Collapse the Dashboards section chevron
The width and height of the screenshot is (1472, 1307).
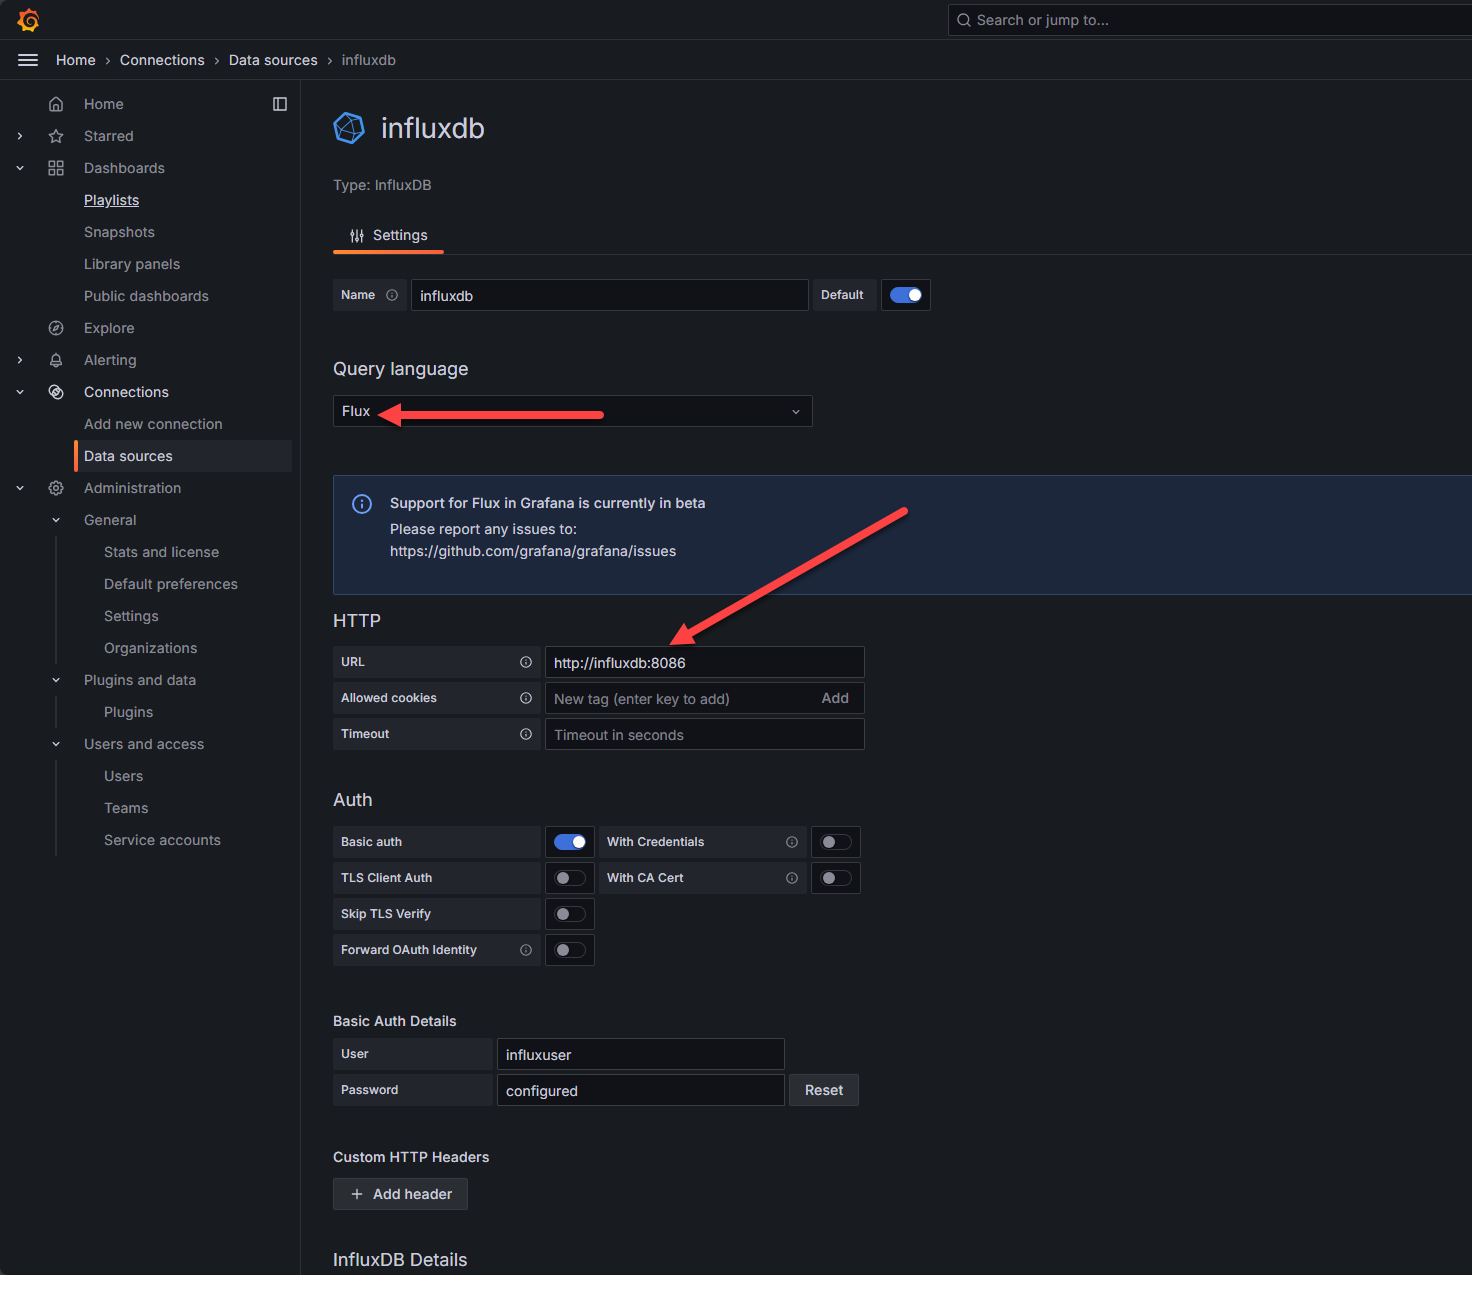pos(20,168)
